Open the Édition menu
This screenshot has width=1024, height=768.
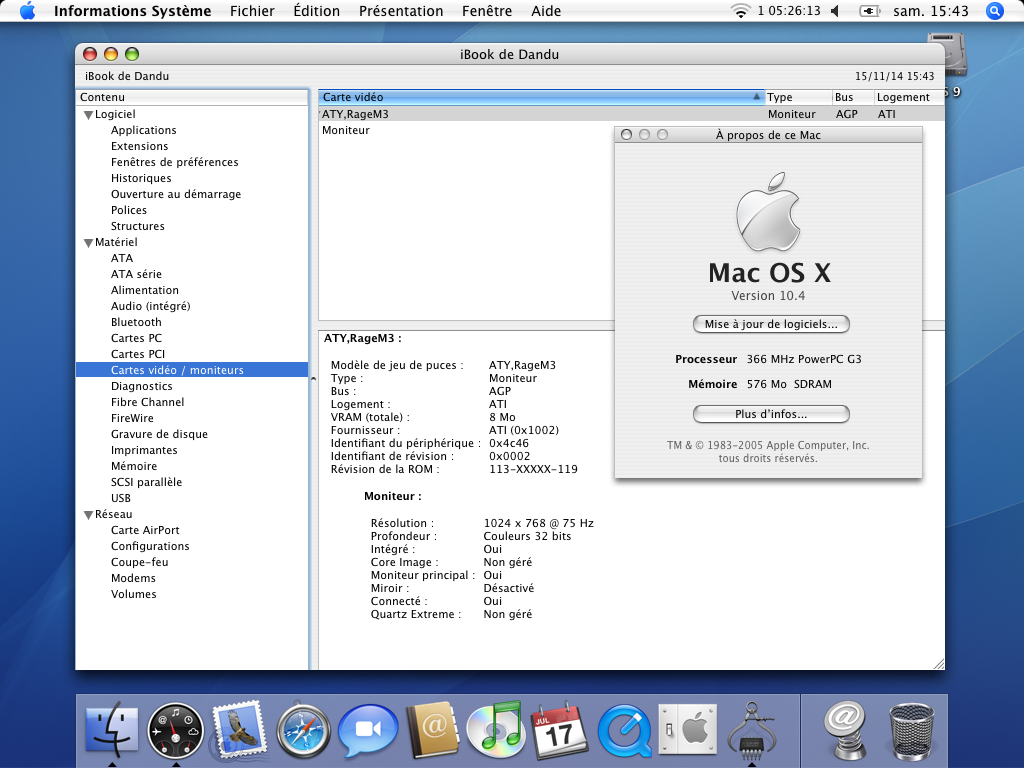(316, 10)
